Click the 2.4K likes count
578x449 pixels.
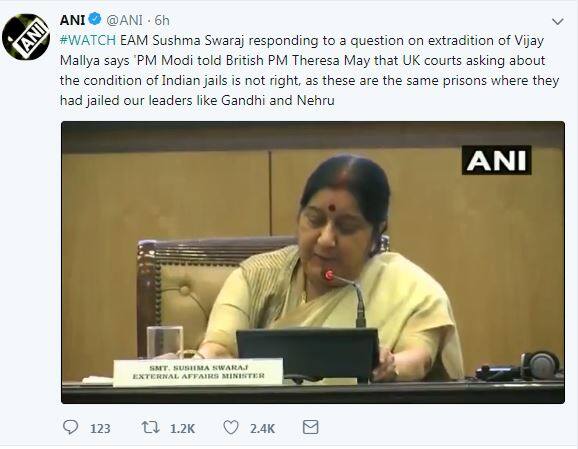(262, 429)
